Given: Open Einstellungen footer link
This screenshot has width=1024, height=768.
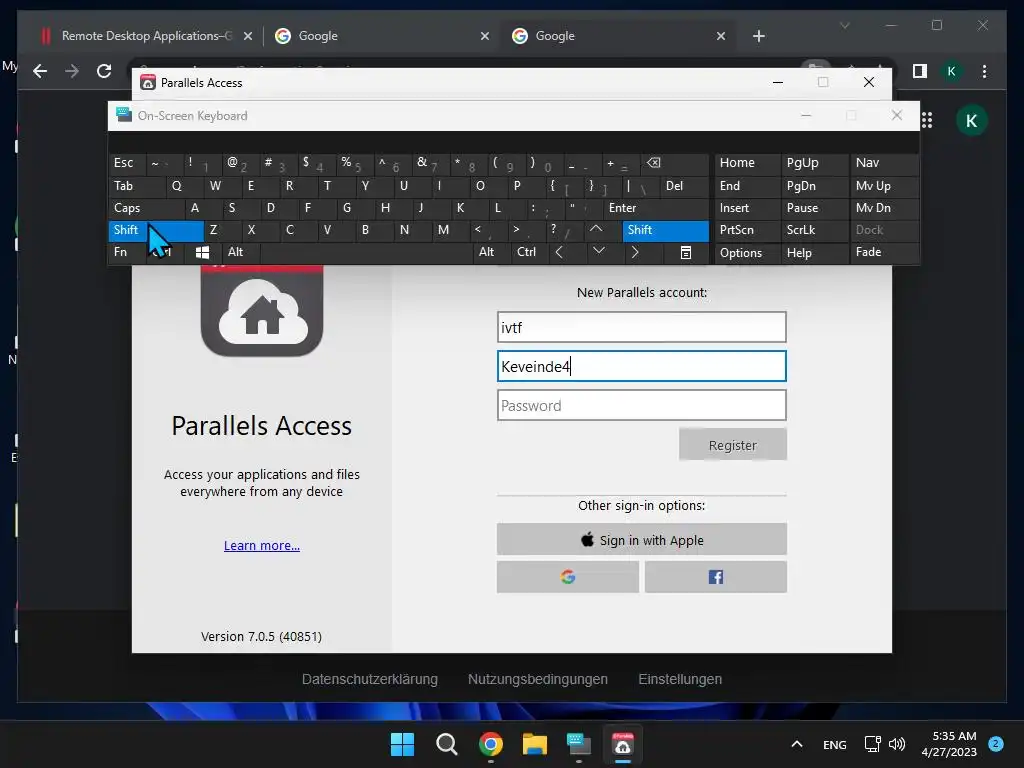Looking at the screenshot, I should pos(680,679).
